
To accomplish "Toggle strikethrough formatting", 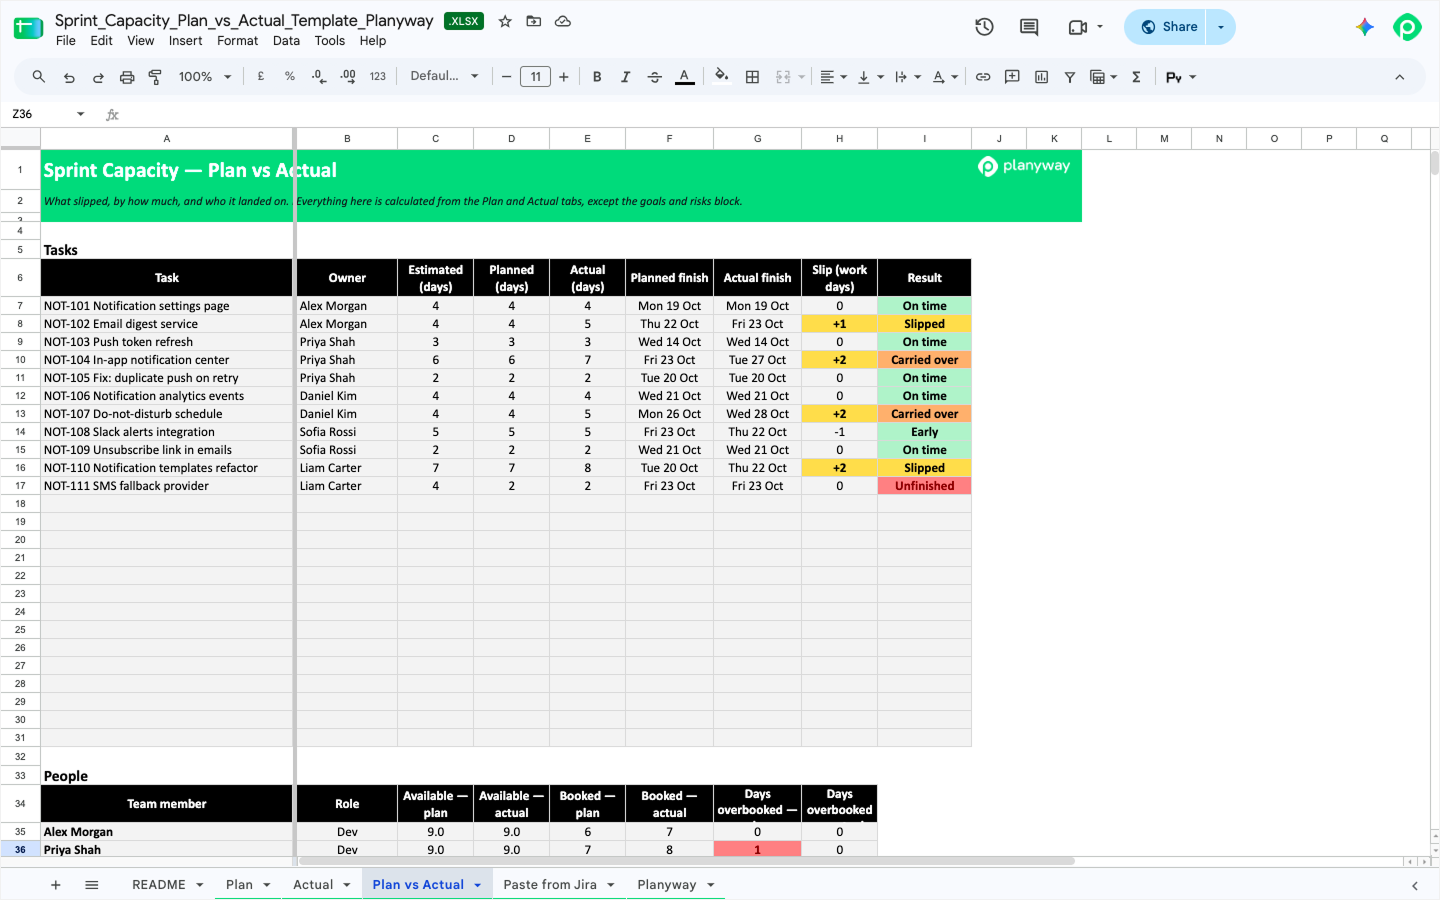I will (655, 77).
